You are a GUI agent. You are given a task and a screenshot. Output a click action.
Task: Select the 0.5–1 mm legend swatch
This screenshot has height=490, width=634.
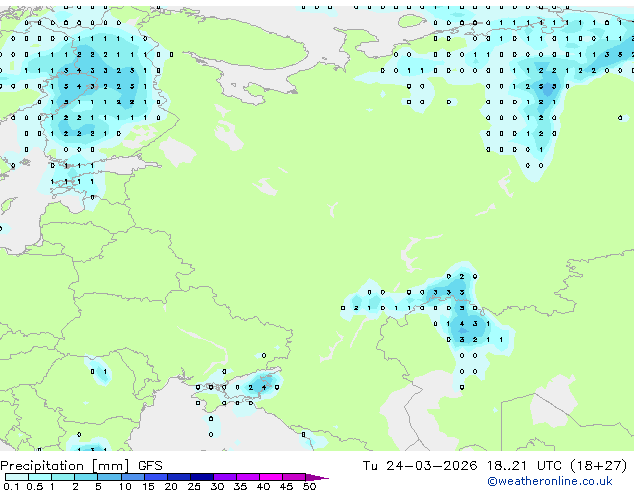(40, 477)
